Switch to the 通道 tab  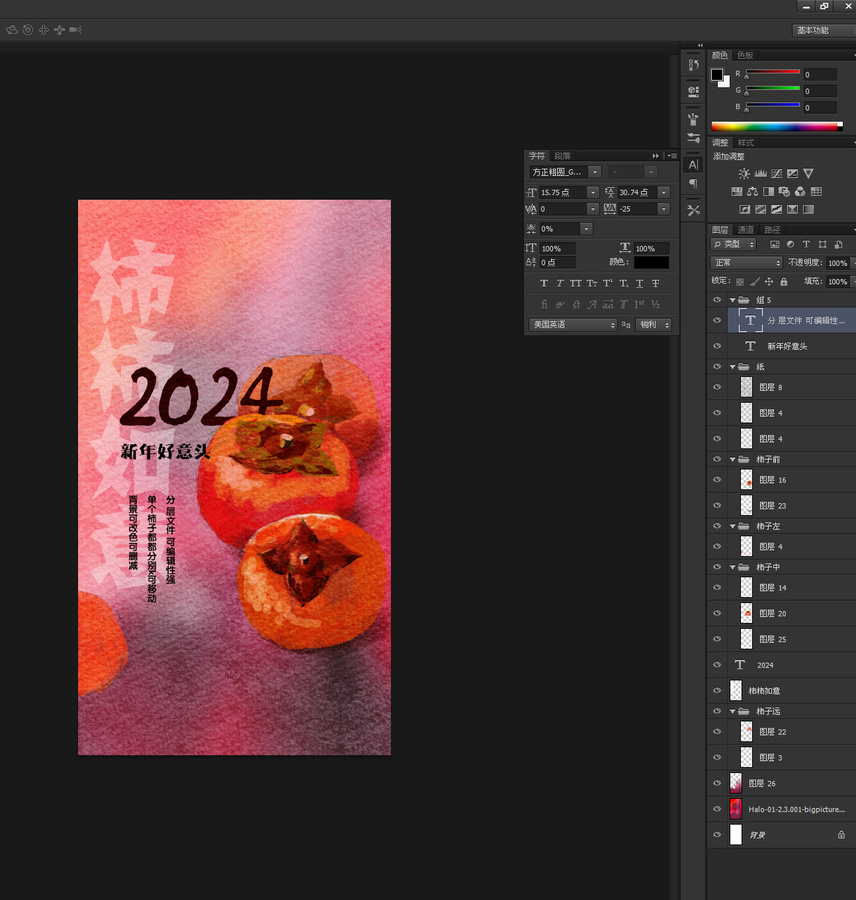coord(746,230)
